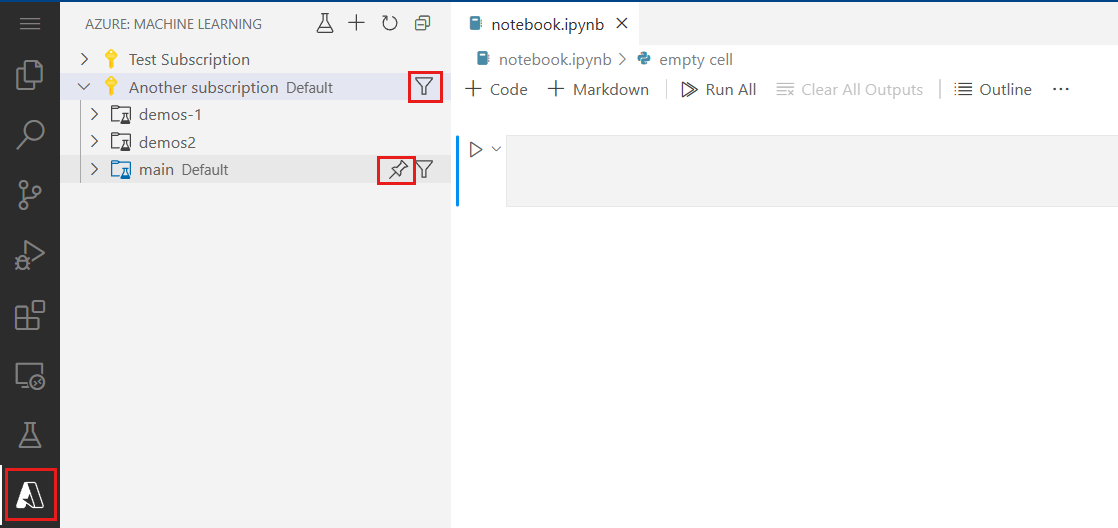Select the main workspace label
This screenshot has width=1118, height=528.
point(156,170)
